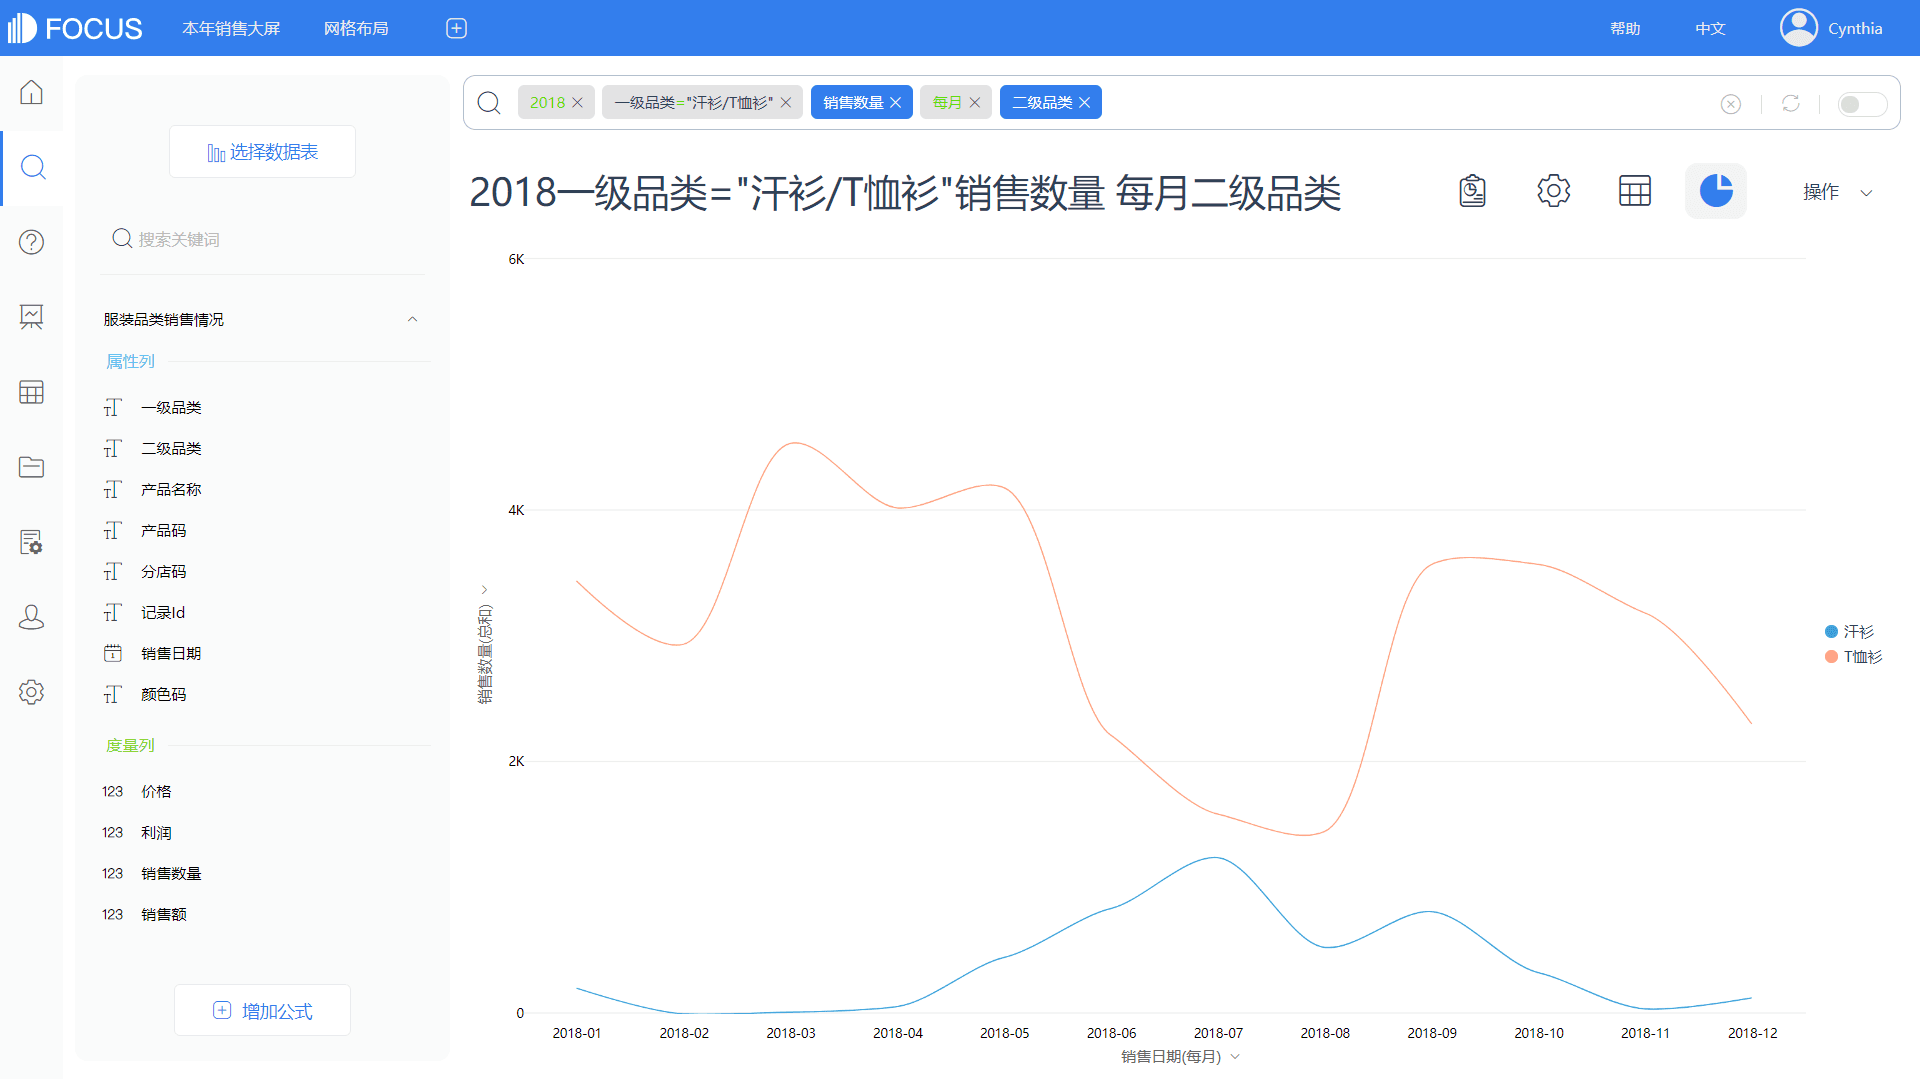This screenshot has height=1079, width=1920.
Task: Switch to table view icon
Action: pos(1635,190)
